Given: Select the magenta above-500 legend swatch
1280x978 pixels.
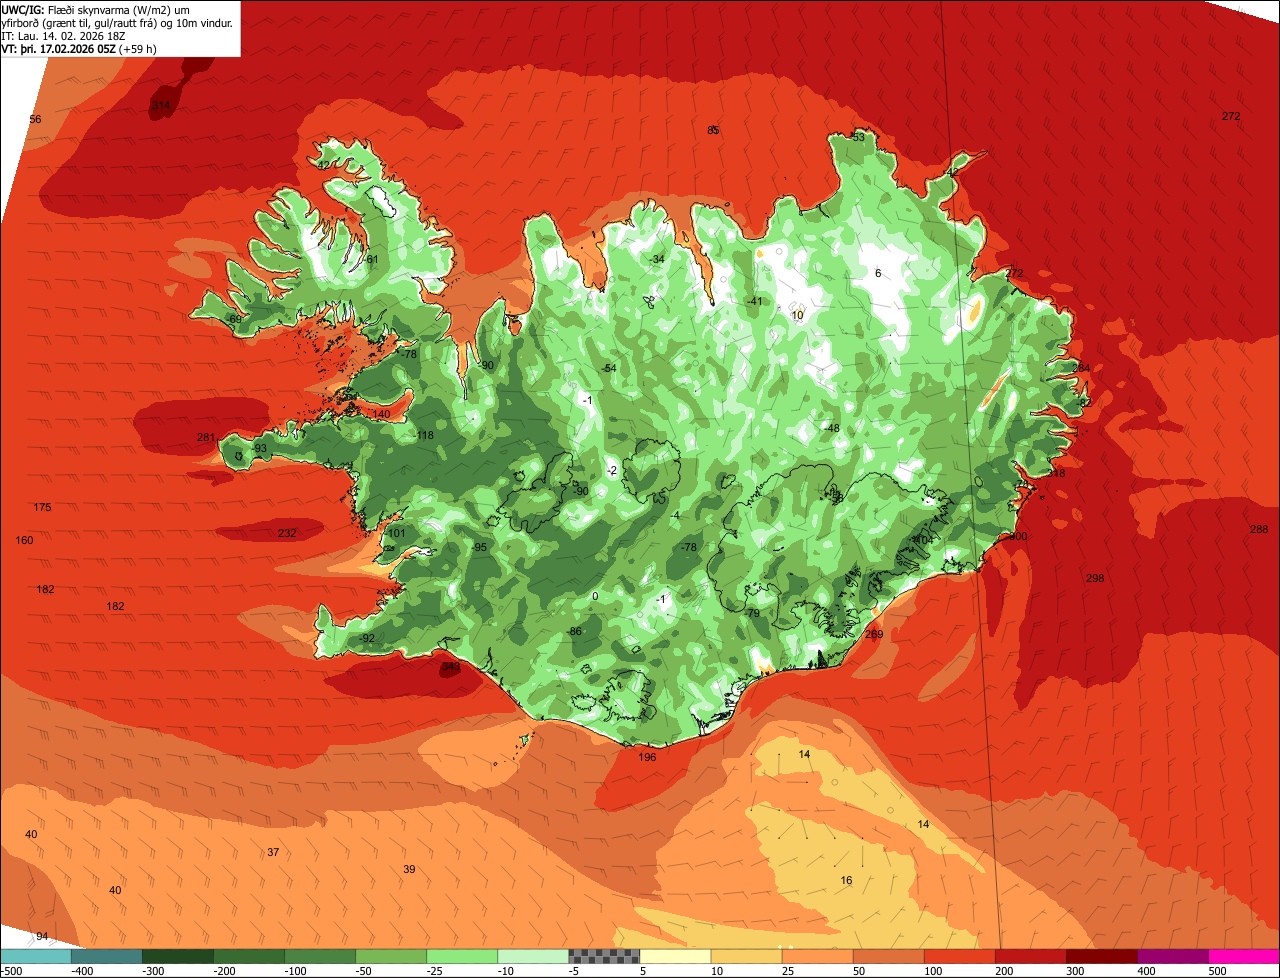Looking at the screenshot, I should point(1244,956).
